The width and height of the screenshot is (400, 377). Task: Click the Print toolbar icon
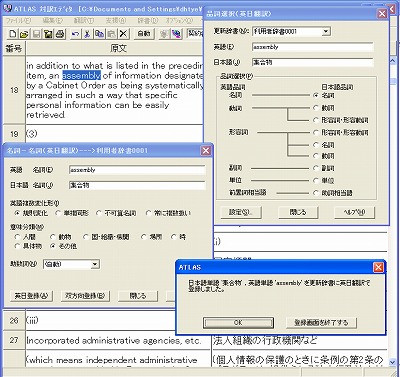tap(60, 34)
